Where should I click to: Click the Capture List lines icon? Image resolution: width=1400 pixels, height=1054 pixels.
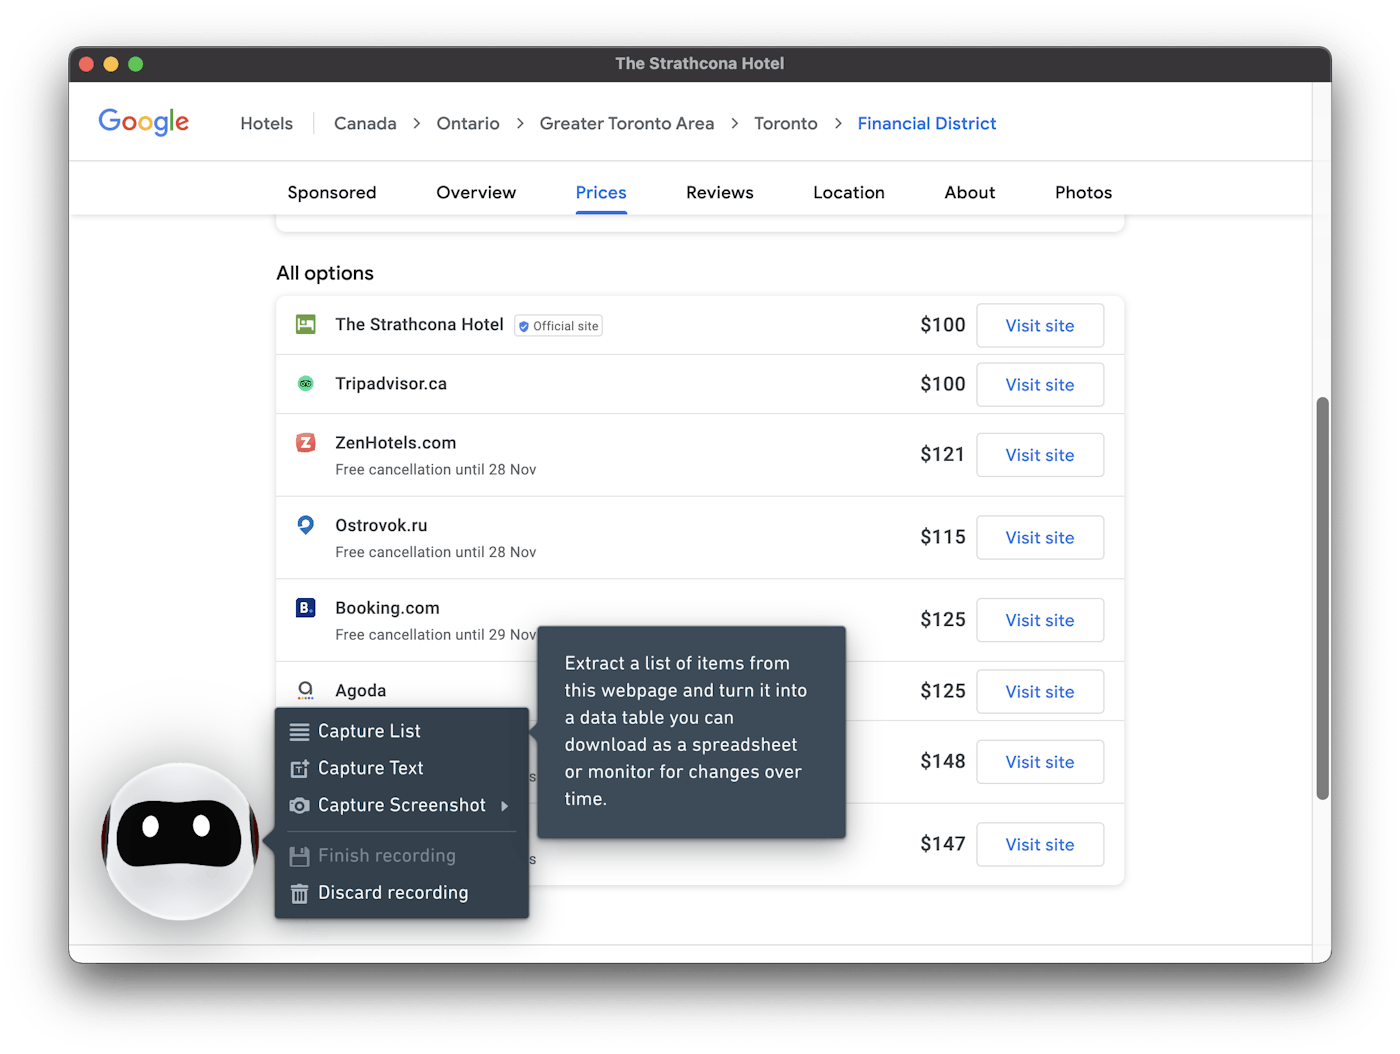pos(299,732)
